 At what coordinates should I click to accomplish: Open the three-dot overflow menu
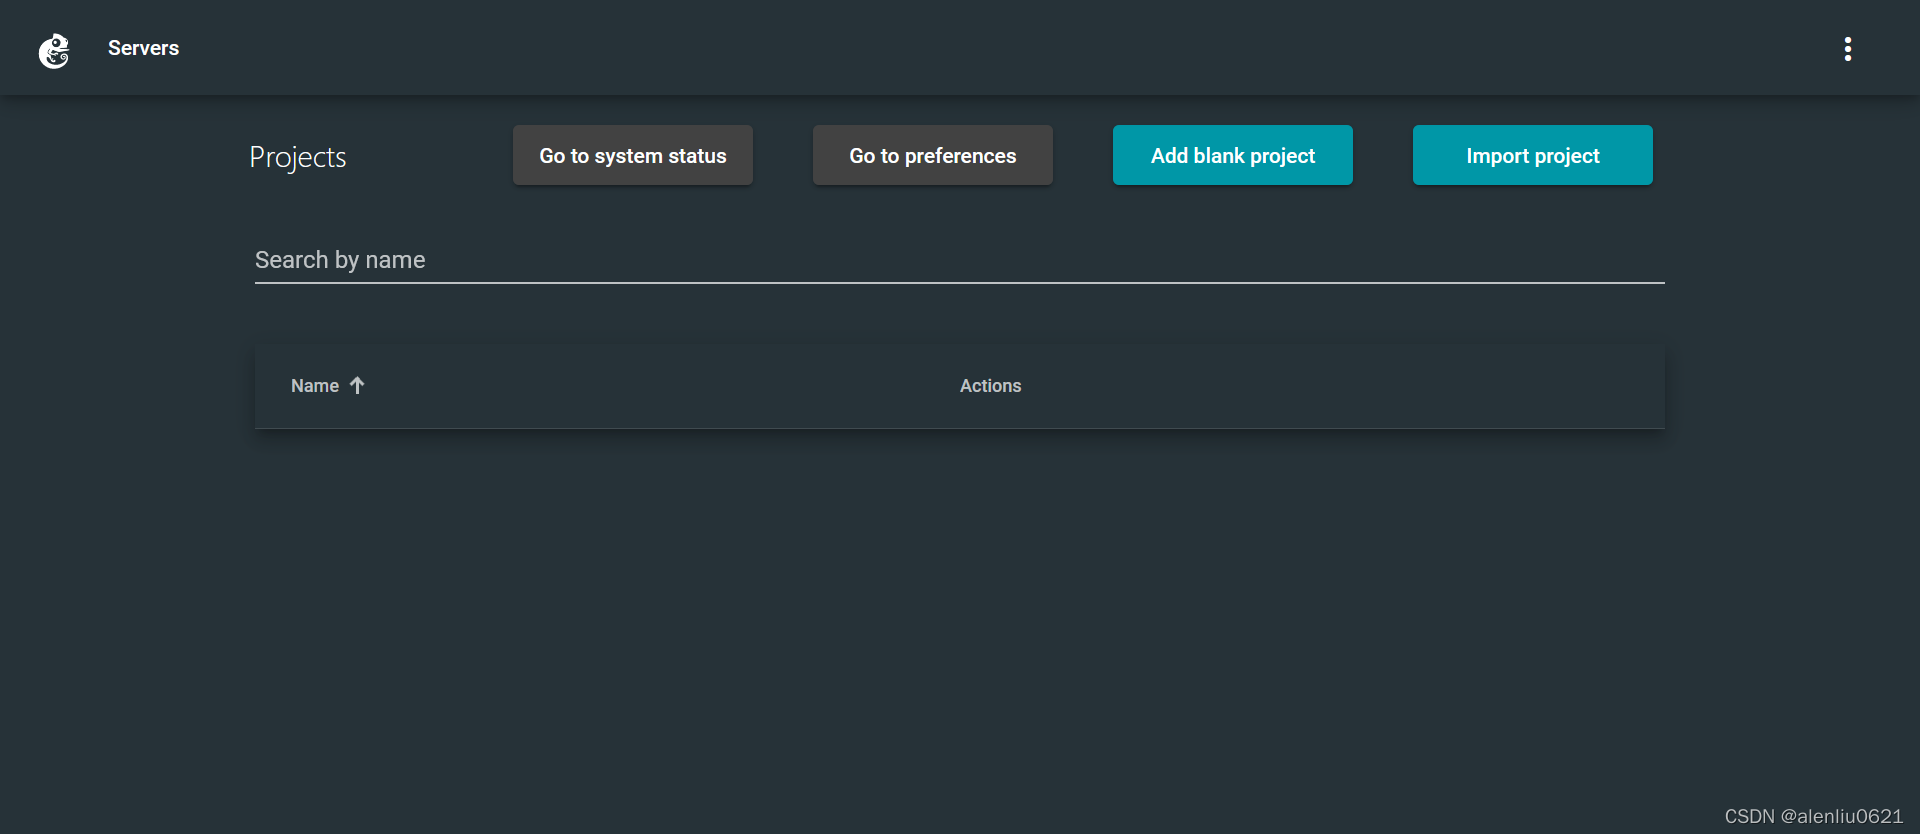click(1847, 49)
